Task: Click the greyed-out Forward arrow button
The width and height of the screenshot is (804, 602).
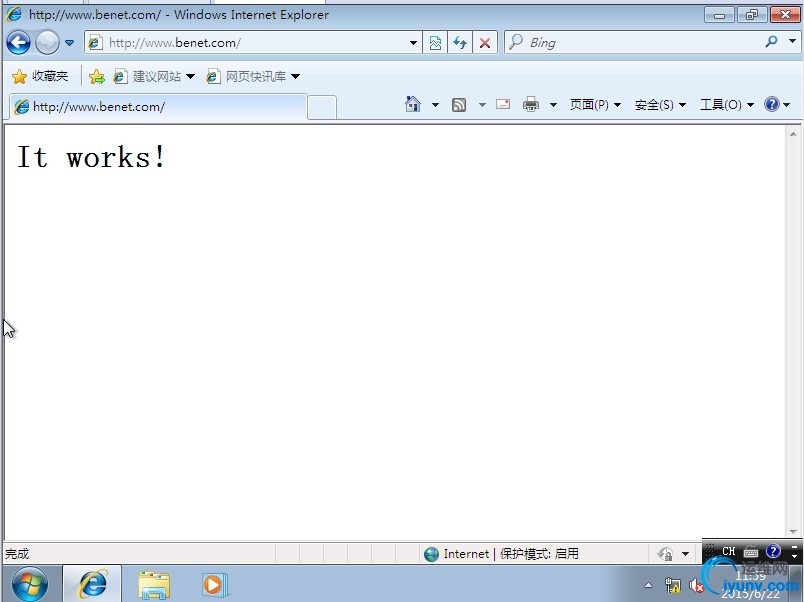Action: pos(47,43)
